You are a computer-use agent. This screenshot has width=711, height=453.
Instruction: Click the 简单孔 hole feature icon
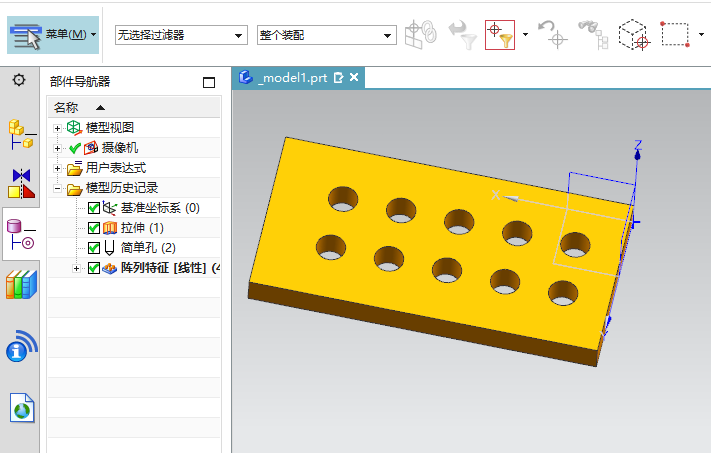109,248
